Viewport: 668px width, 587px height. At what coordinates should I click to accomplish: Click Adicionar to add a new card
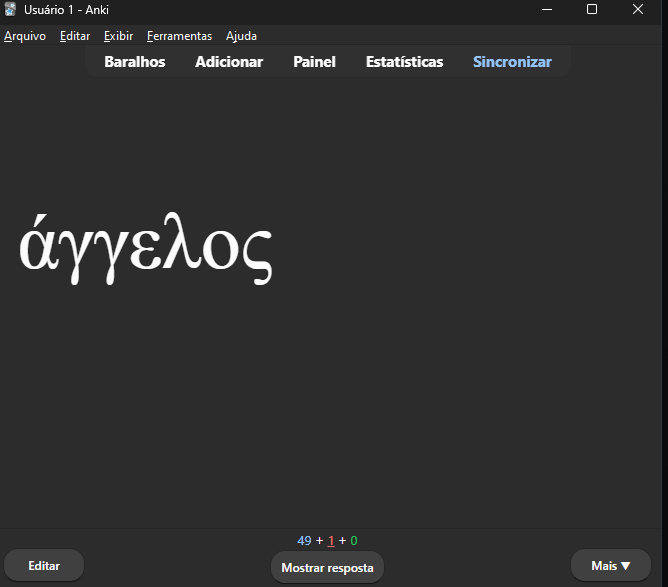[229, 62]
